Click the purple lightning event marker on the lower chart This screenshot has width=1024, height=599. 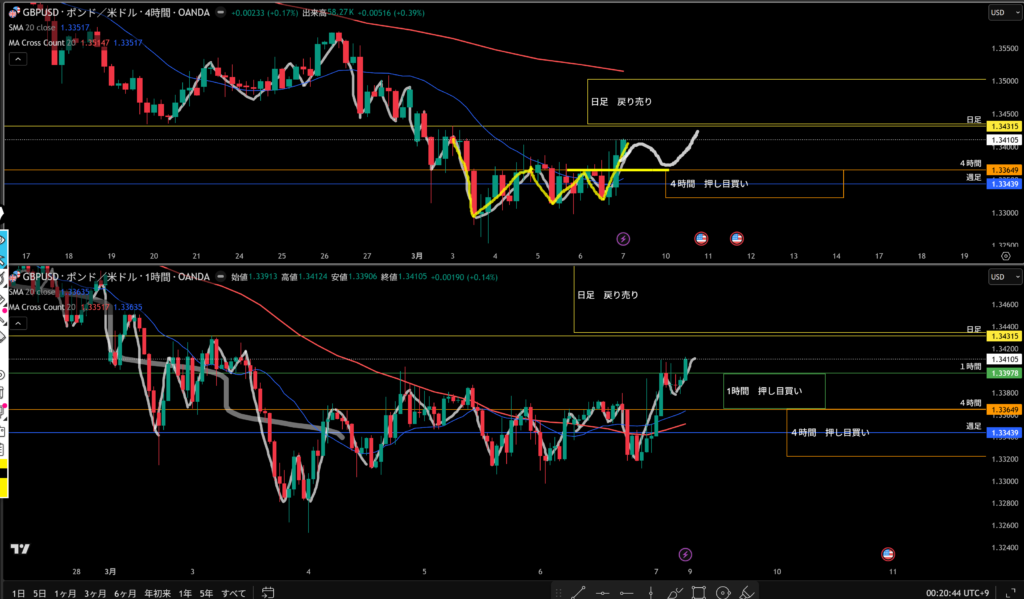click(685, 554)
